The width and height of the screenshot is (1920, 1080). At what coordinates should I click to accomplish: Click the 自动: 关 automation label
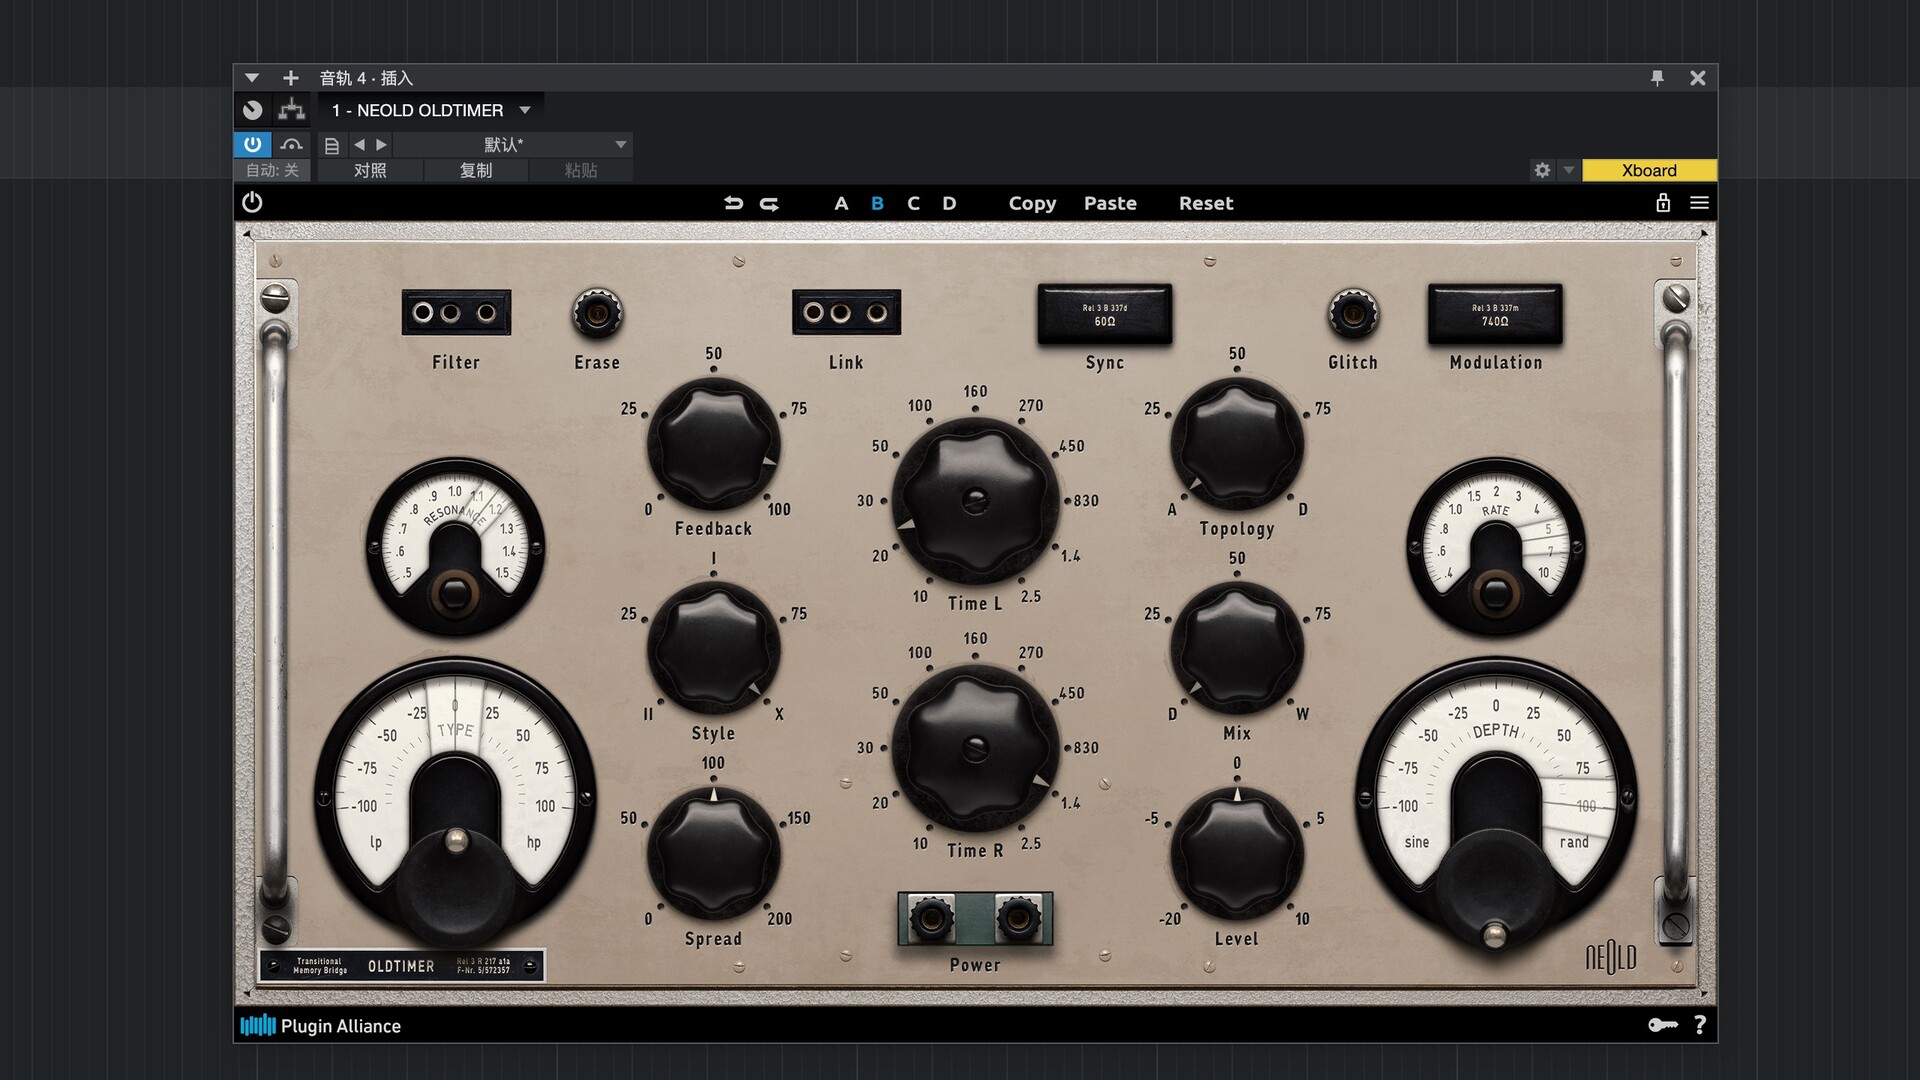click(x=272, y=170)
